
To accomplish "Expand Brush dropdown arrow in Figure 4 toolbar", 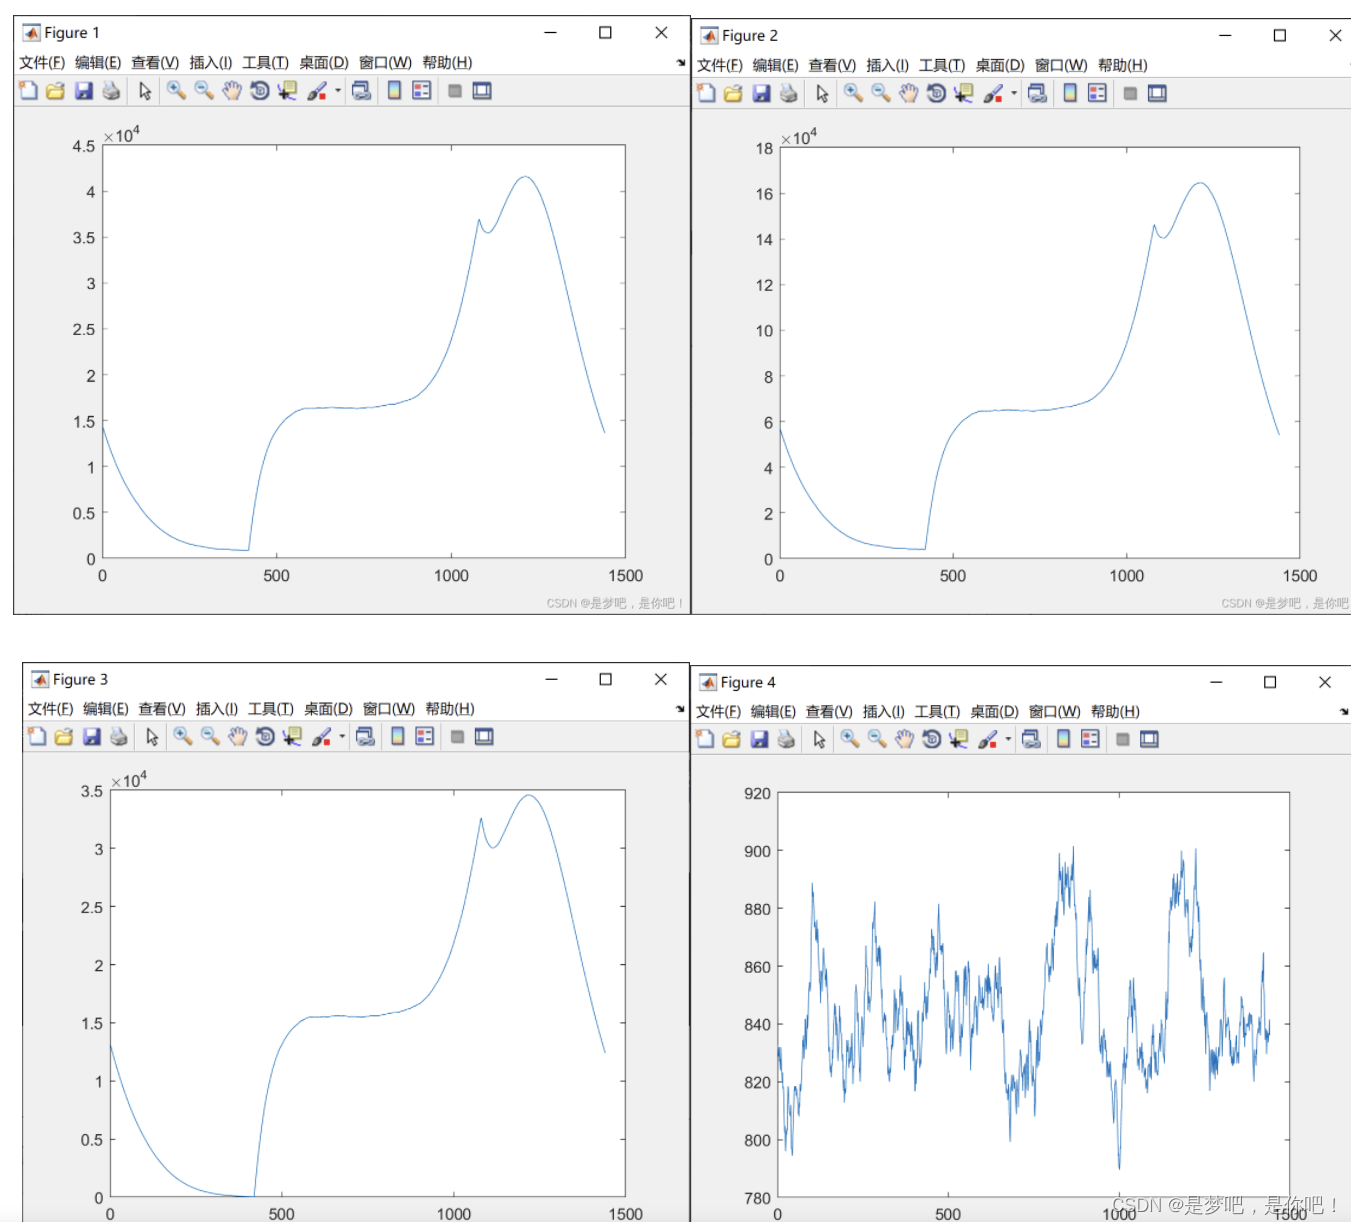I will point(1008,740).
